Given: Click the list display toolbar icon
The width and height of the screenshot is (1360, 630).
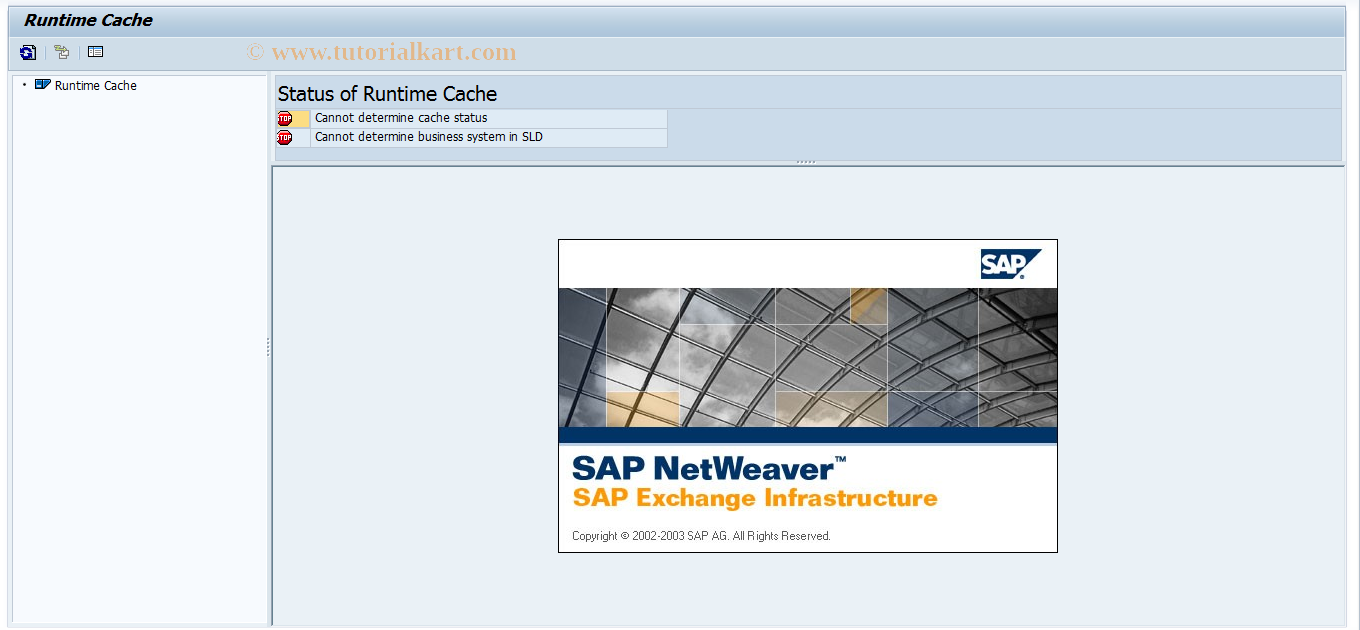Looking at the screenshot, I should click(96, 52).
